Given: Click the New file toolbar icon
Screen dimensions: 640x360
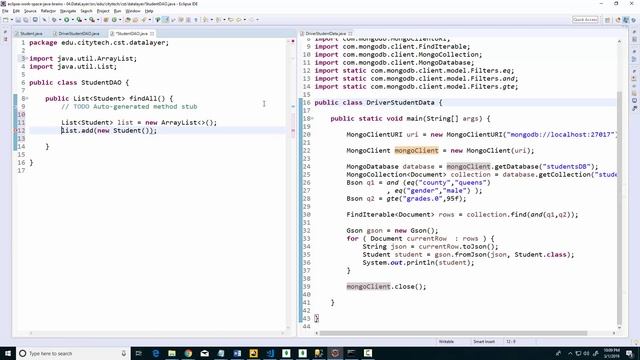Looking at the screenshot, I should [x=5, y=20].
